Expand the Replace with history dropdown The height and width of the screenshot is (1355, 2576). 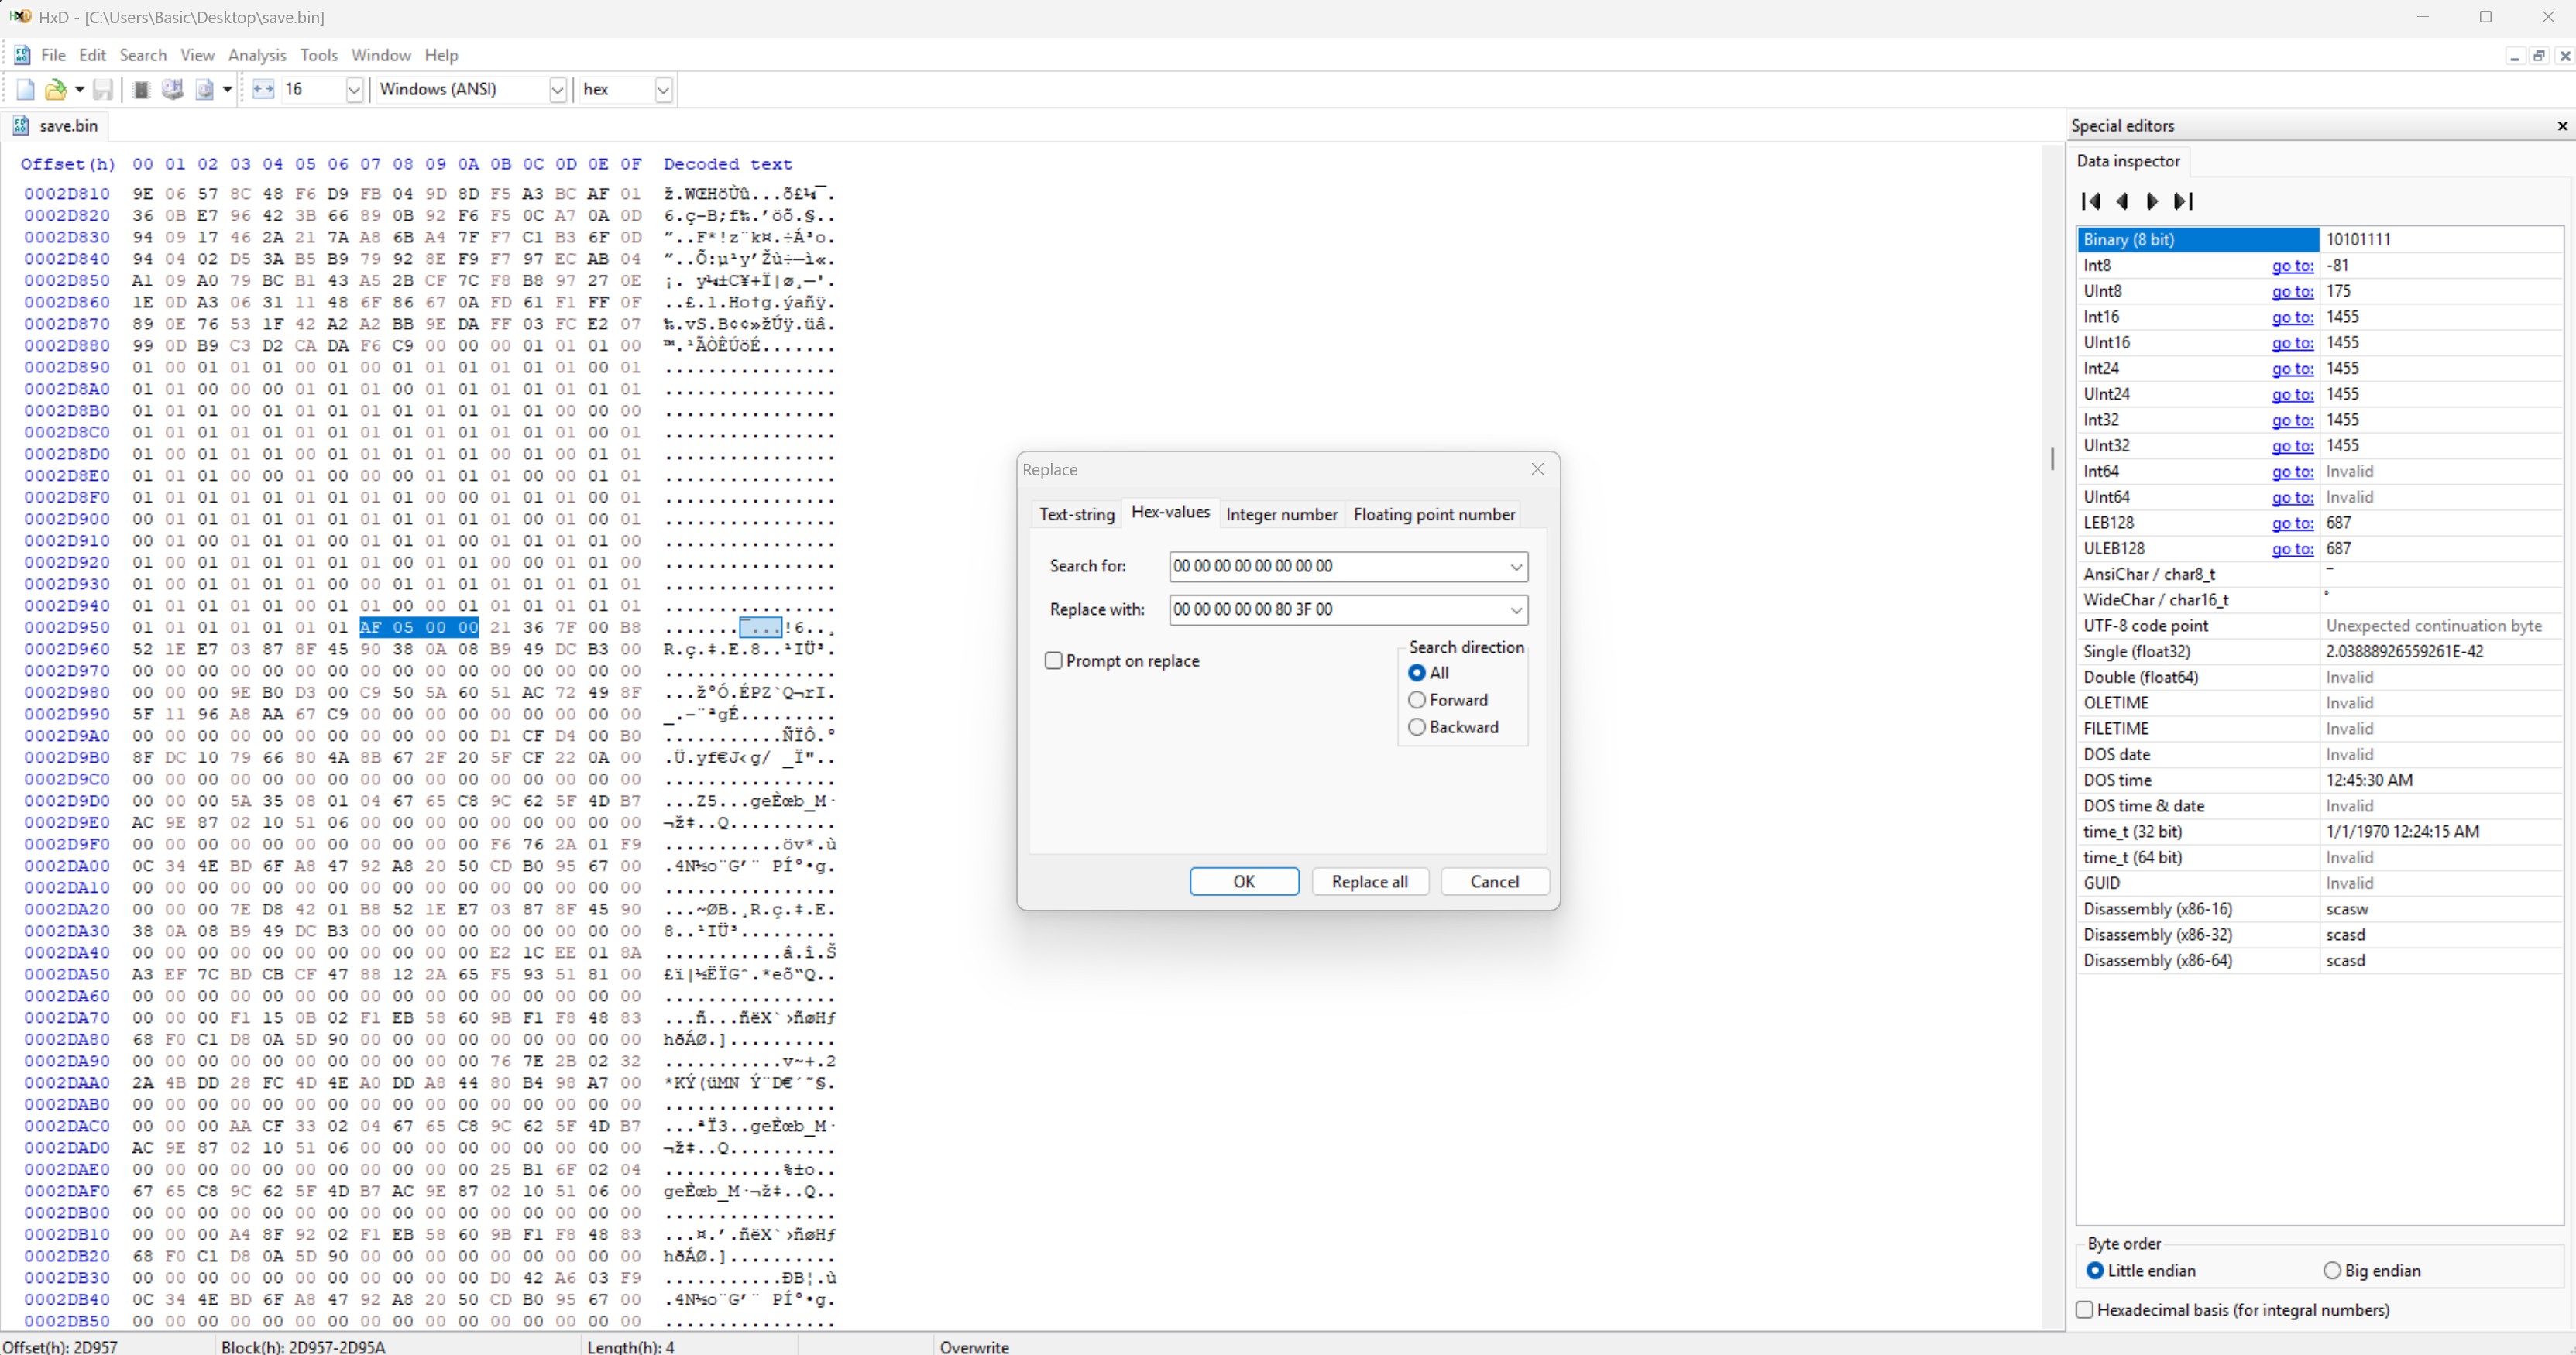coord(1516,610)
